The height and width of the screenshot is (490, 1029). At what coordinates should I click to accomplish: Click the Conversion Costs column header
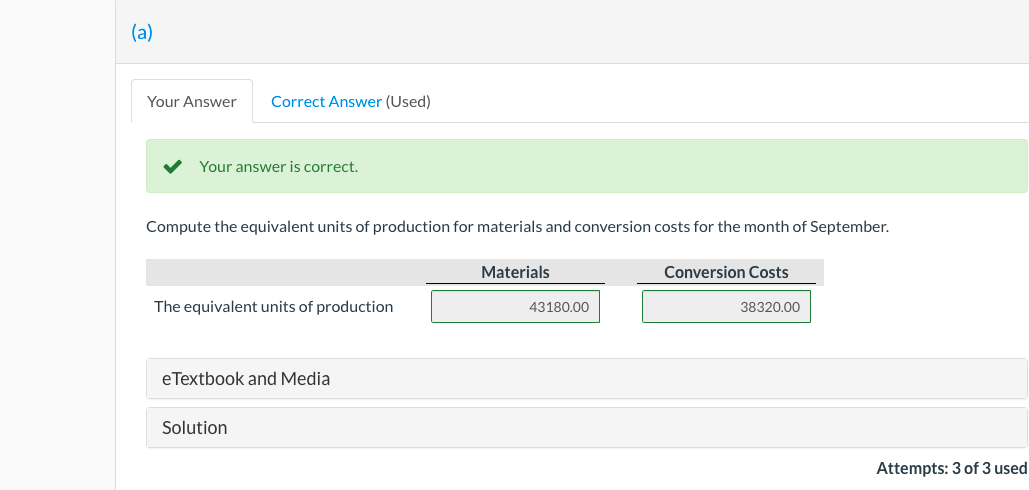[x=726, y=272]
